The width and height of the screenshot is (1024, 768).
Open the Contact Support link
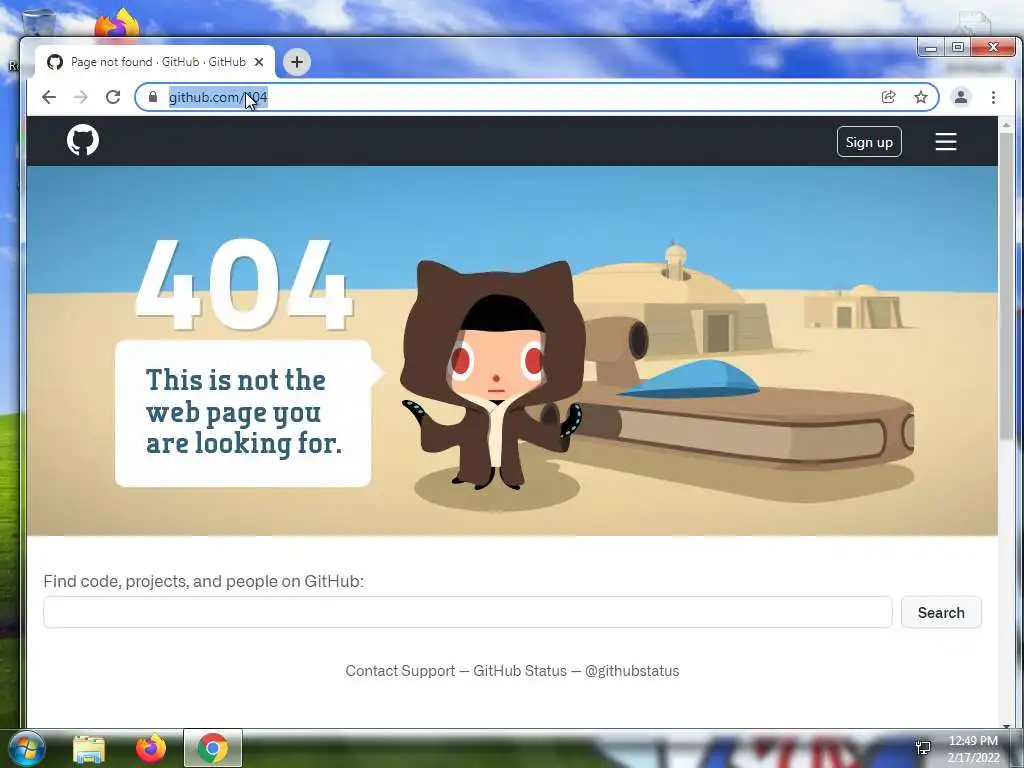(400, 671)
